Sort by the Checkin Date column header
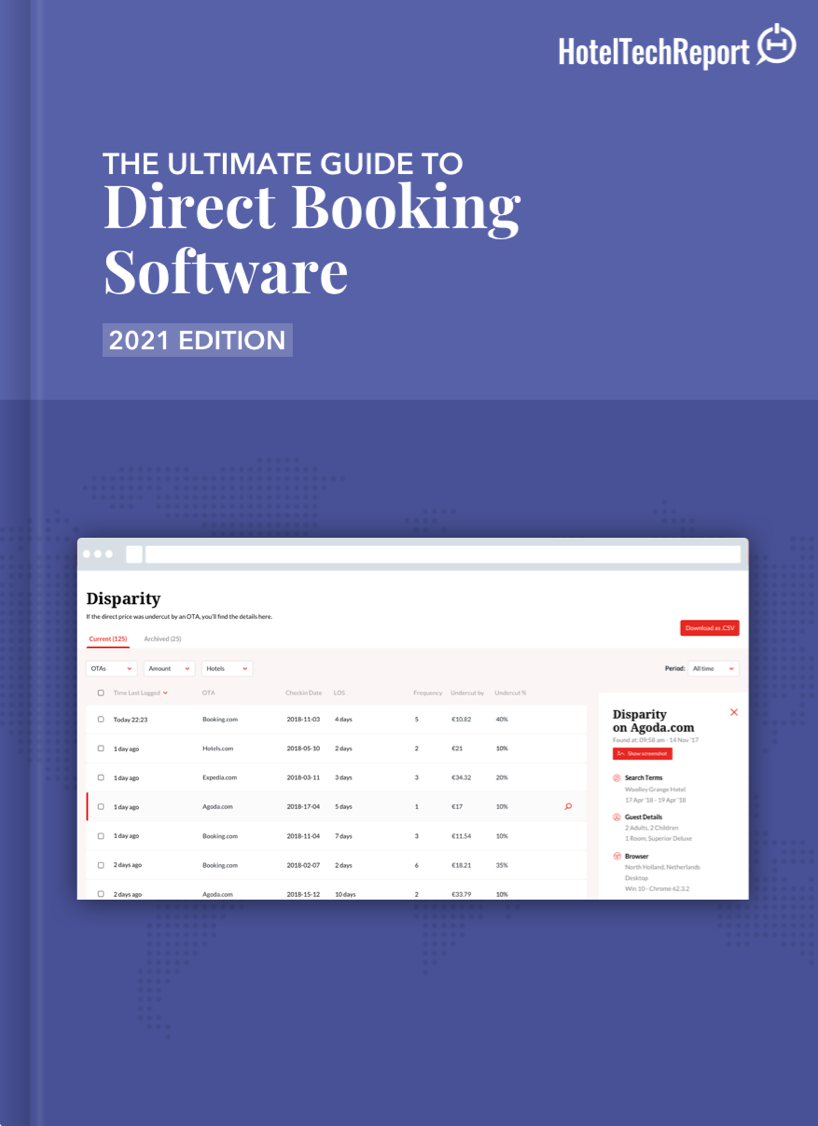The height and width of the screenshot is (1126, 818). (303, 693)
